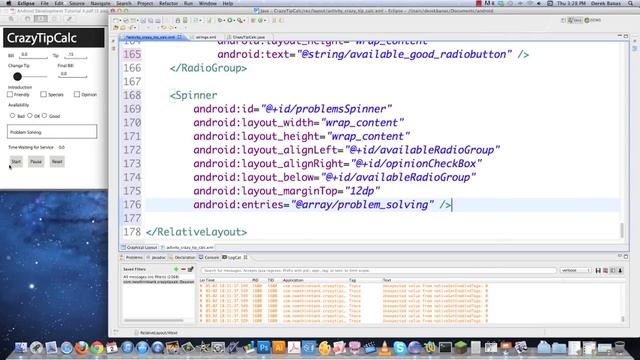Image resolution: width=640 pixels, height=360 pixels.
Task: Check the Friendly checkbox
Action: [10, 94]
